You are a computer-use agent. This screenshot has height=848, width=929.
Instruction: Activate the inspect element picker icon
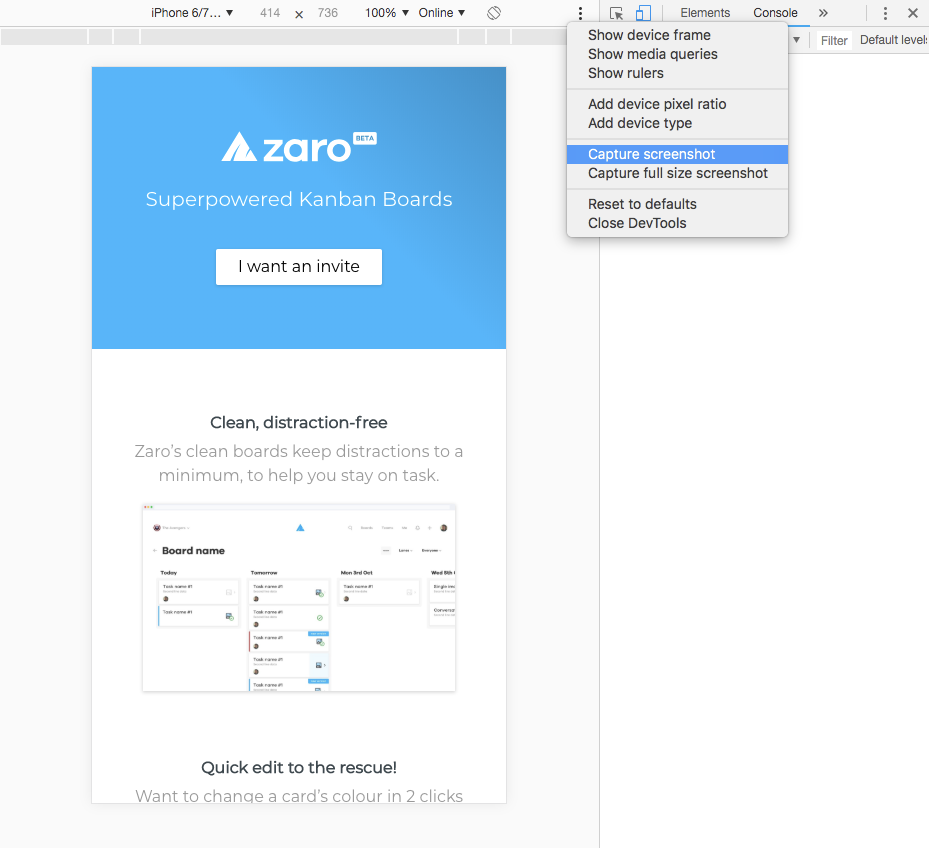click(616, 13)
